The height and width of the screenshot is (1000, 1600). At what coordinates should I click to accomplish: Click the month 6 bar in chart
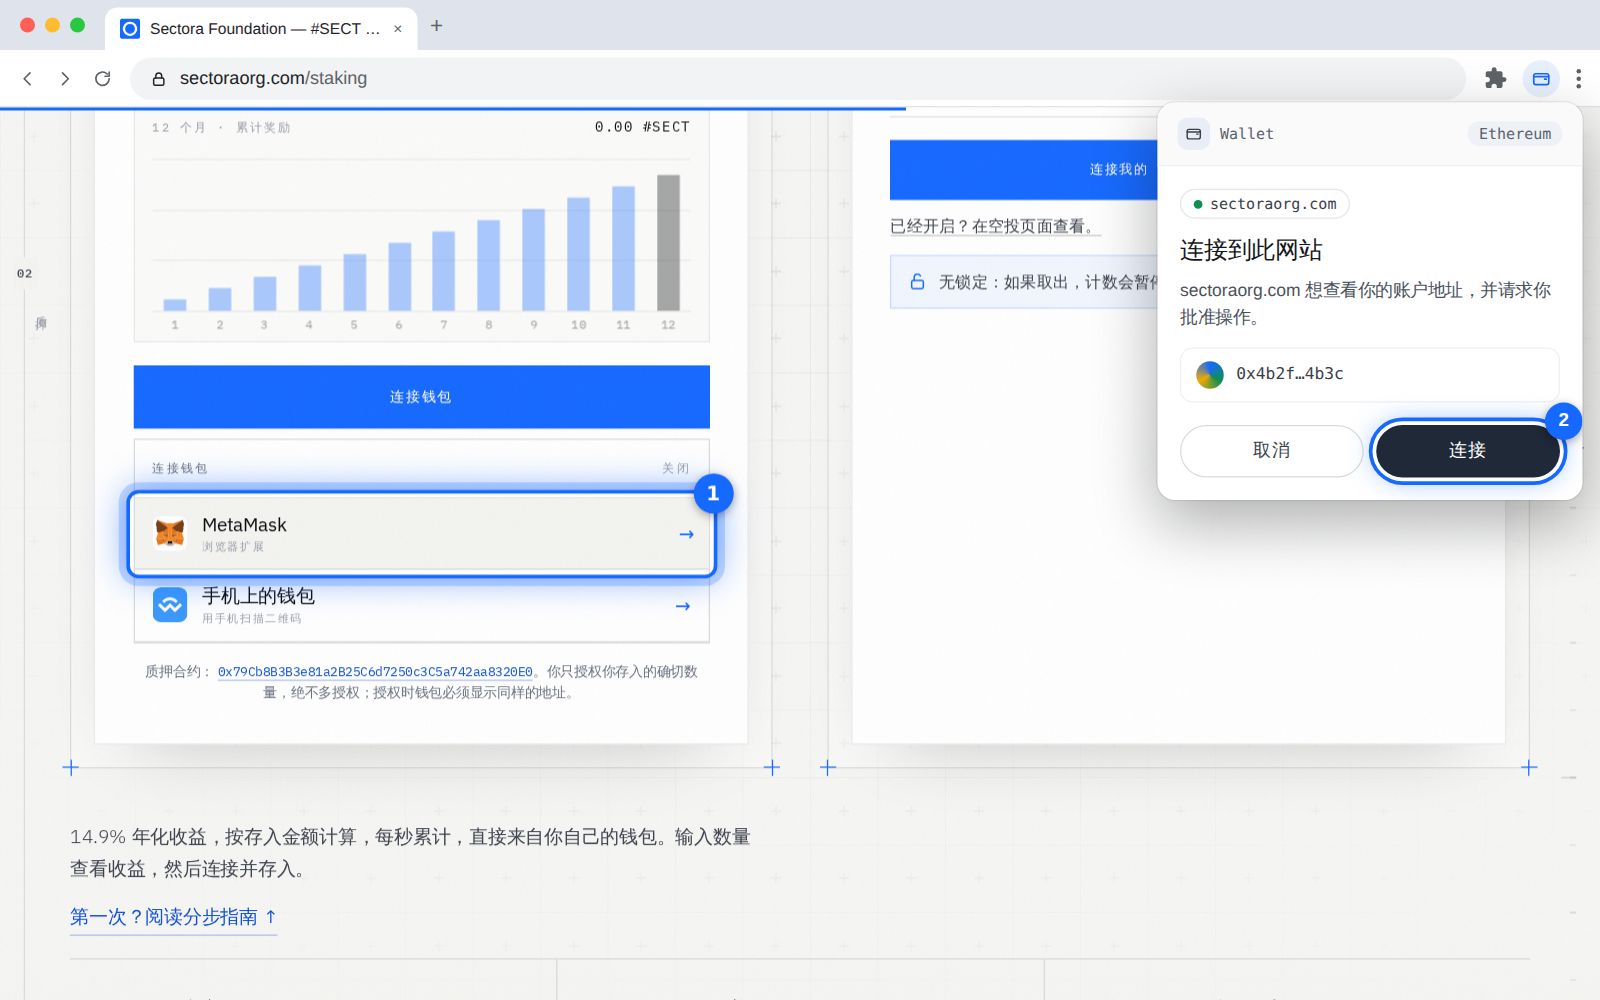(x=400, y=277)
